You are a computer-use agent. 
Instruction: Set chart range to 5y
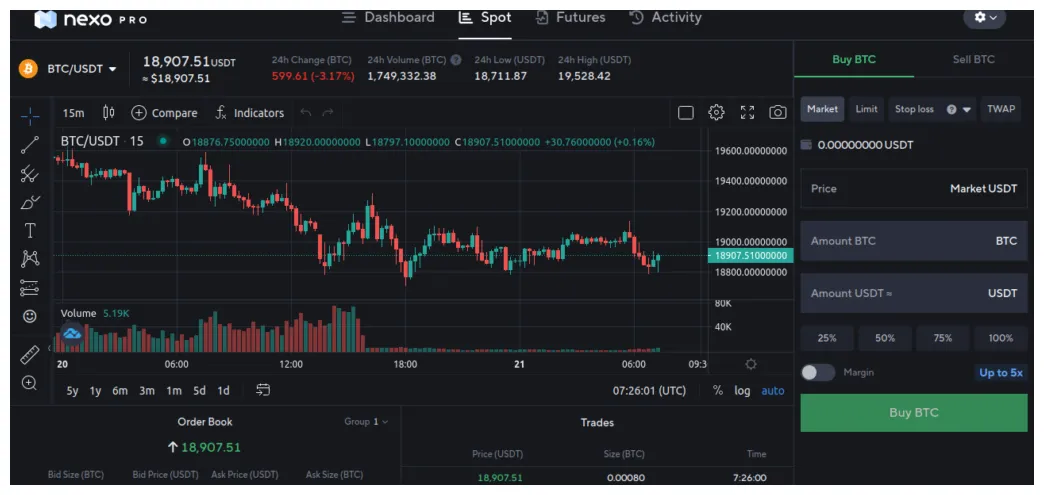[73, 391]
